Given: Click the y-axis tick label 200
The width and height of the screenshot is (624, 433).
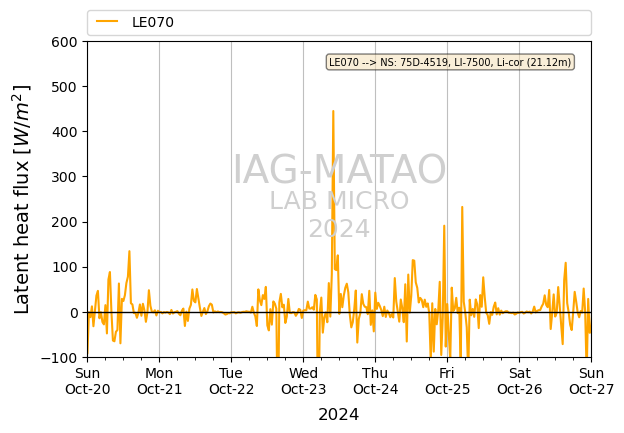Looking at the screenshot, I should pyautogui.click(x=64, y=222).
